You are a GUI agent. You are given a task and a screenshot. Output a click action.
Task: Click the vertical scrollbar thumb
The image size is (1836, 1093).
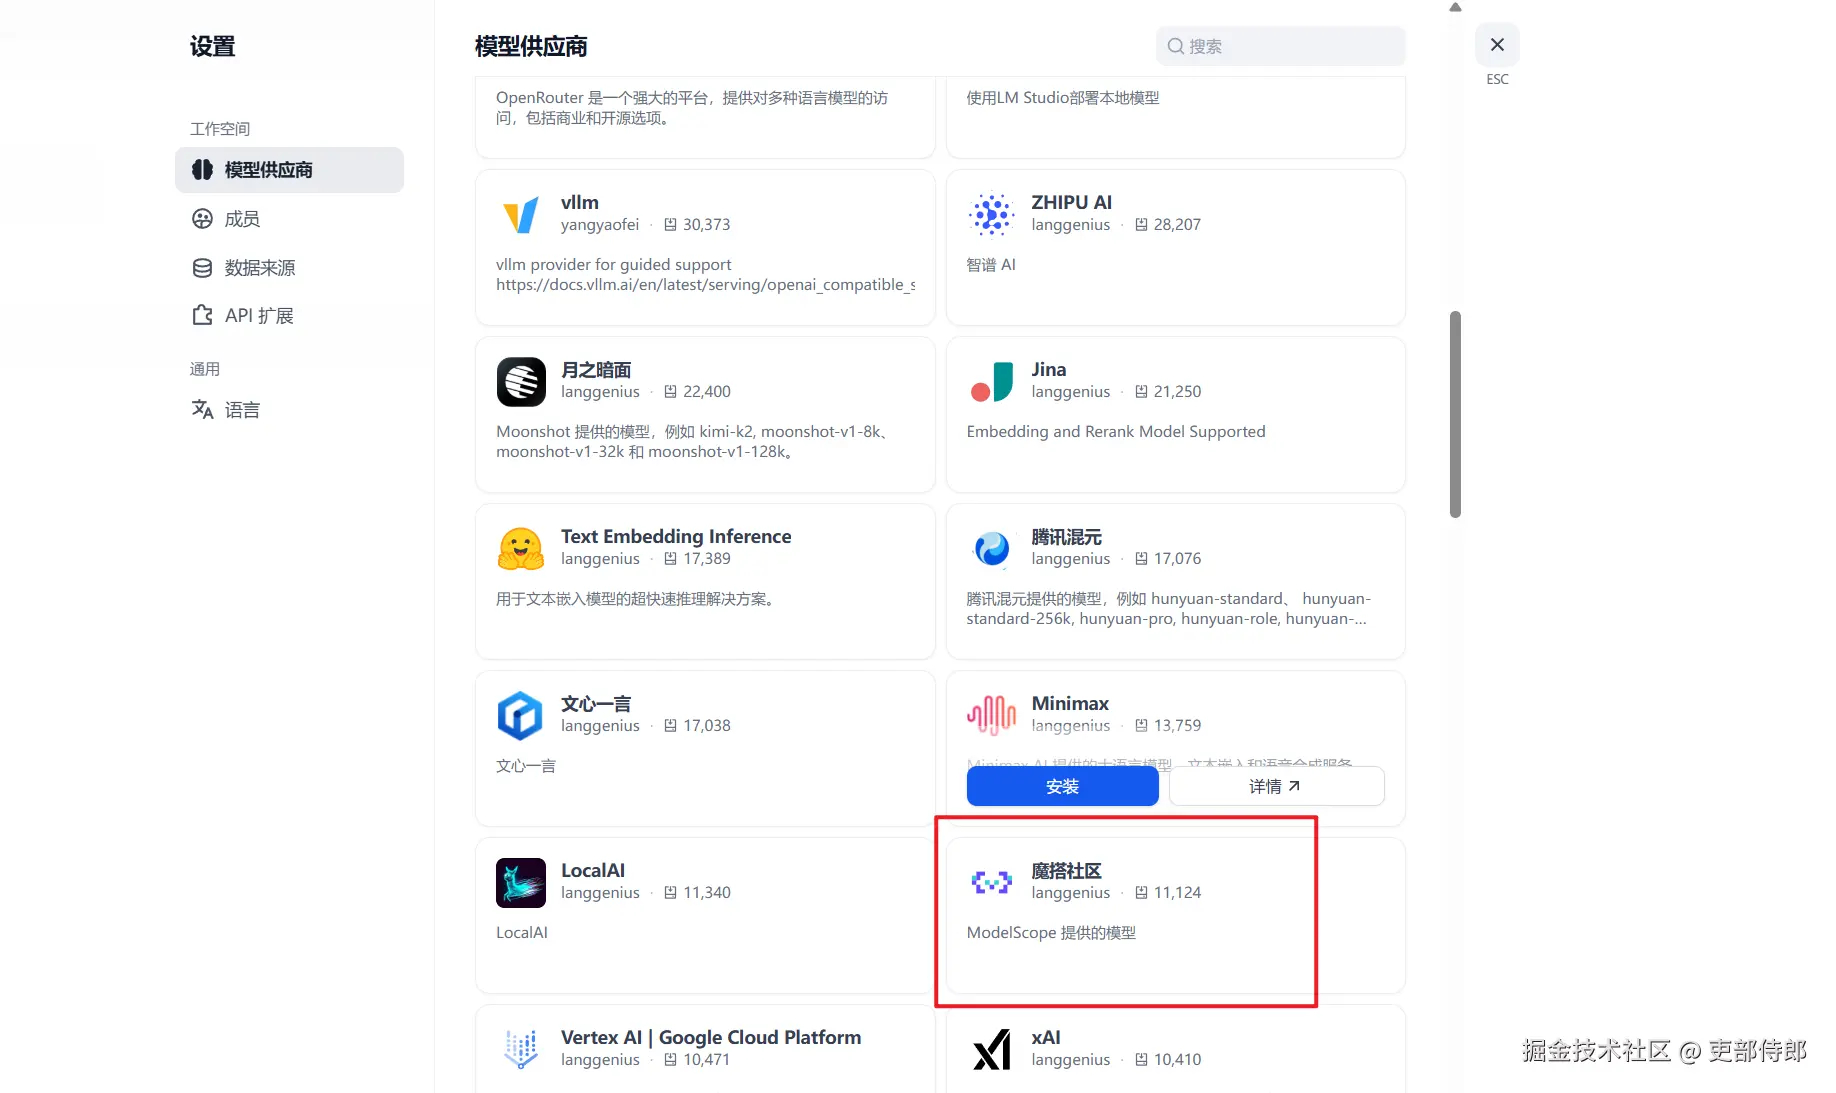tap(1455, 414)
